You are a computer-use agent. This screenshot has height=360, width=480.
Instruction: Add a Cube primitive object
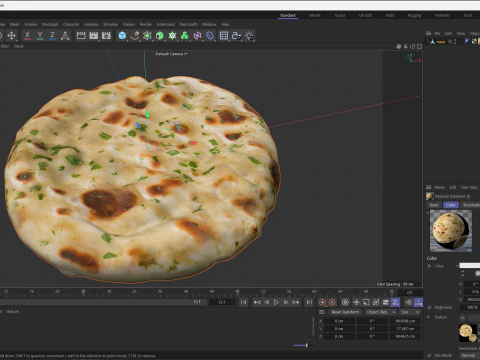[122, 35]
